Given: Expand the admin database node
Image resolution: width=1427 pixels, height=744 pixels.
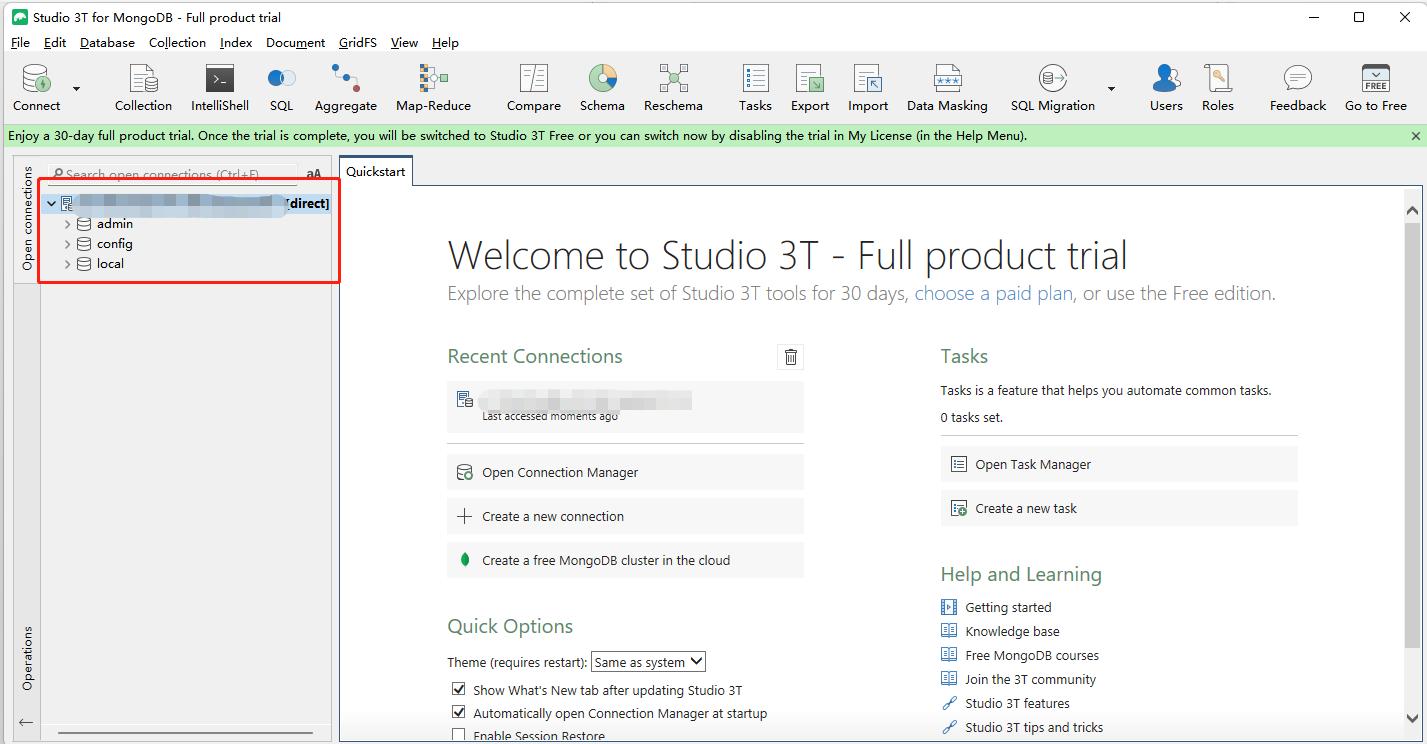Looking at the screenshot, I should point(67,224).
